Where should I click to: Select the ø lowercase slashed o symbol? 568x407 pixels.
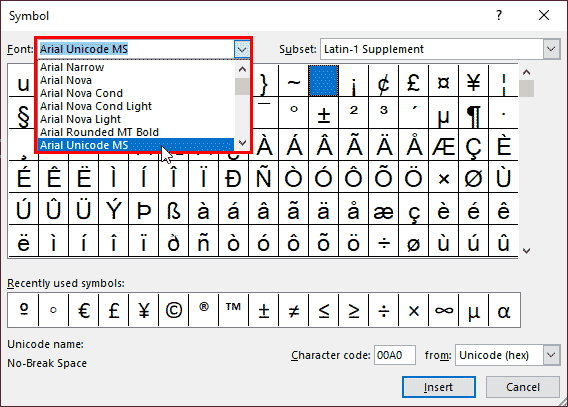coord(414,240)
